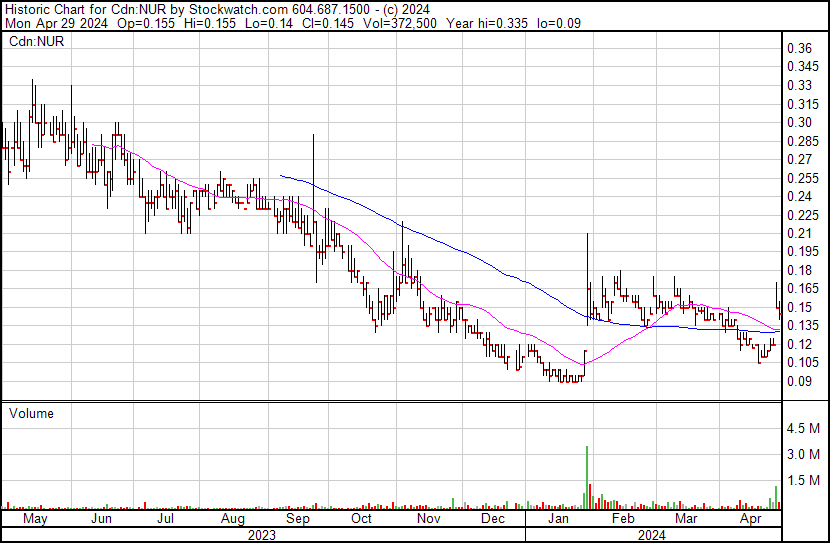This screenshot has width=830, height=543.
Task: Click the Volume panel label
Action: (x=30, y=413)
